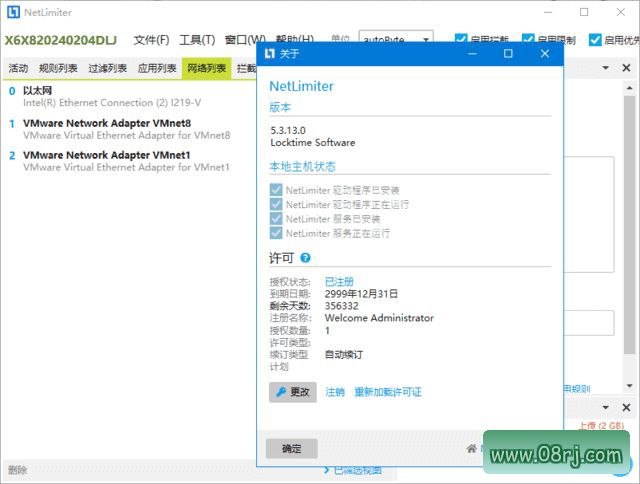Minimize the 关于 dialog
640x484 pixels.
point(472,53)
